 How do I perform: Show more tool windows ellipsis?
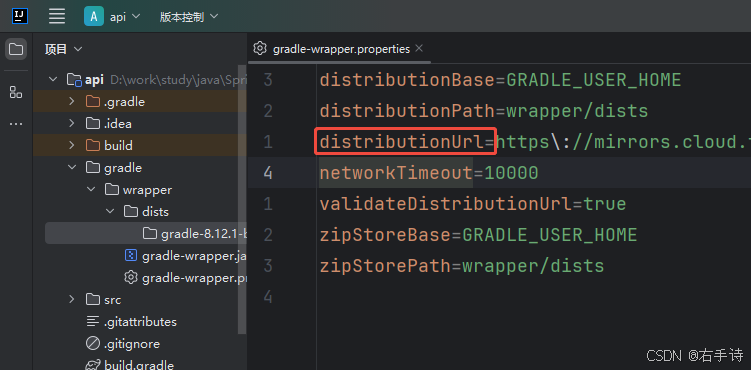[16, 124]
